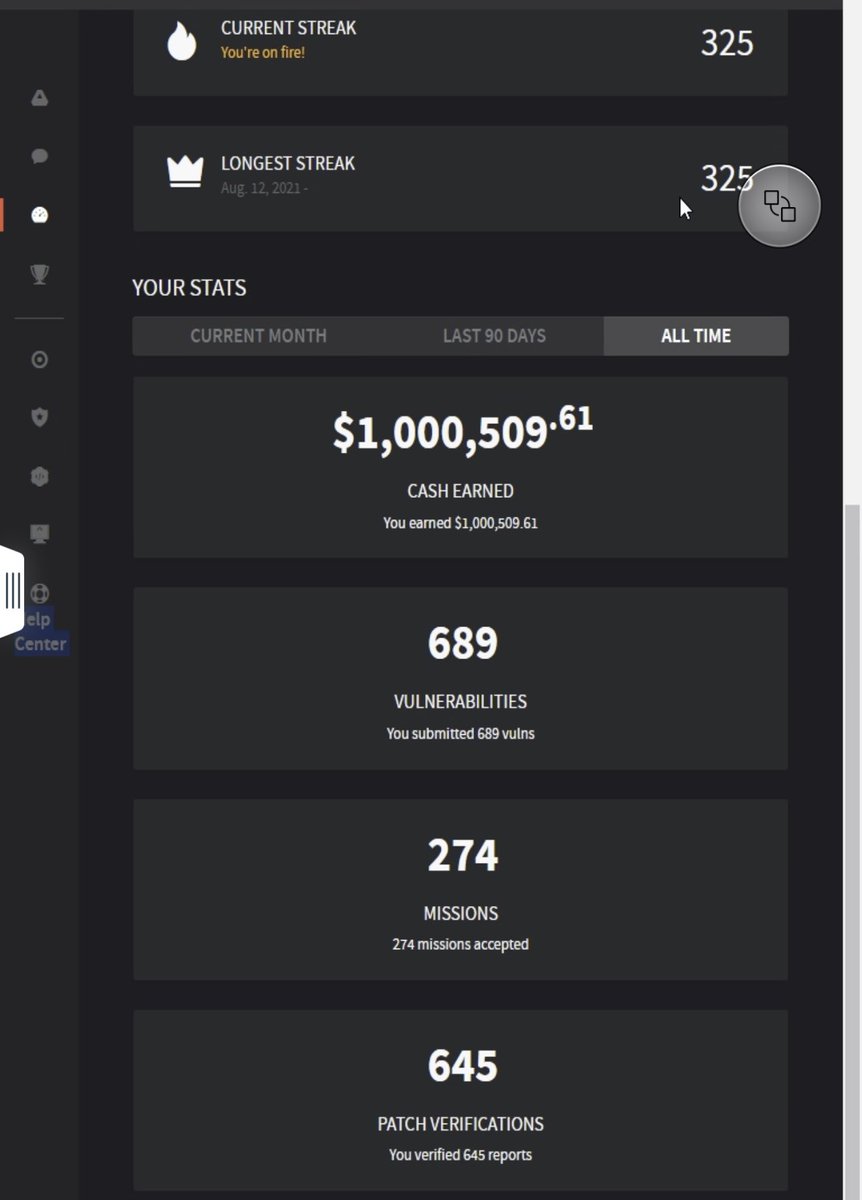The height and width of the screenshot is (1200, 862).
Task: Click the flame icon beside Current Streak
Action: click(182, 42)
